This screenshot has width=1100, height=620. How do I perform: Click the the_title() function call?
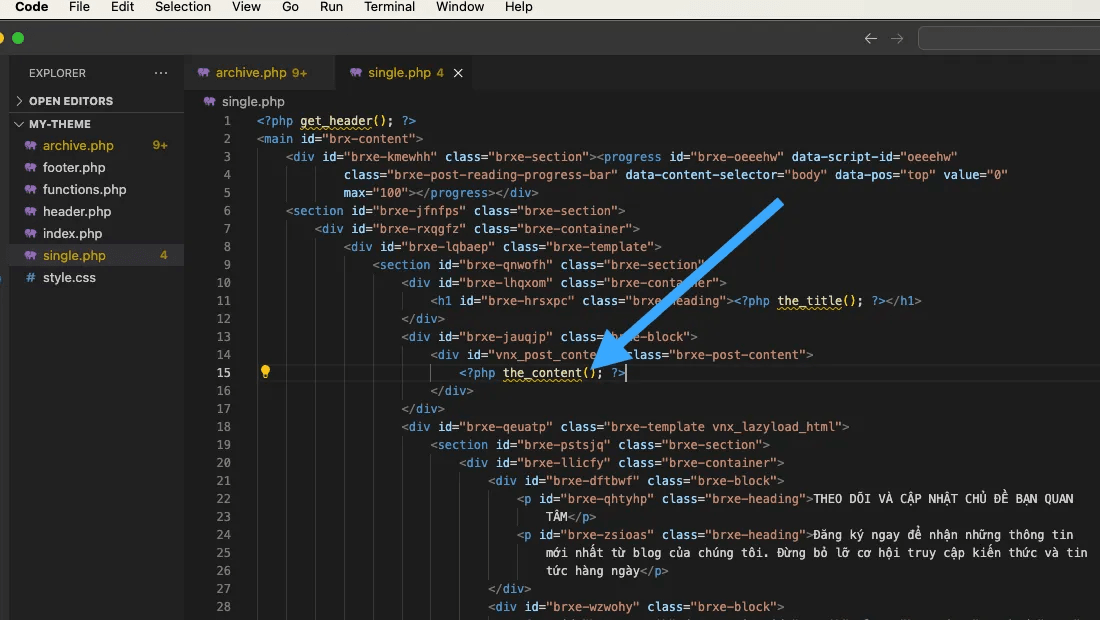[816, 301]
